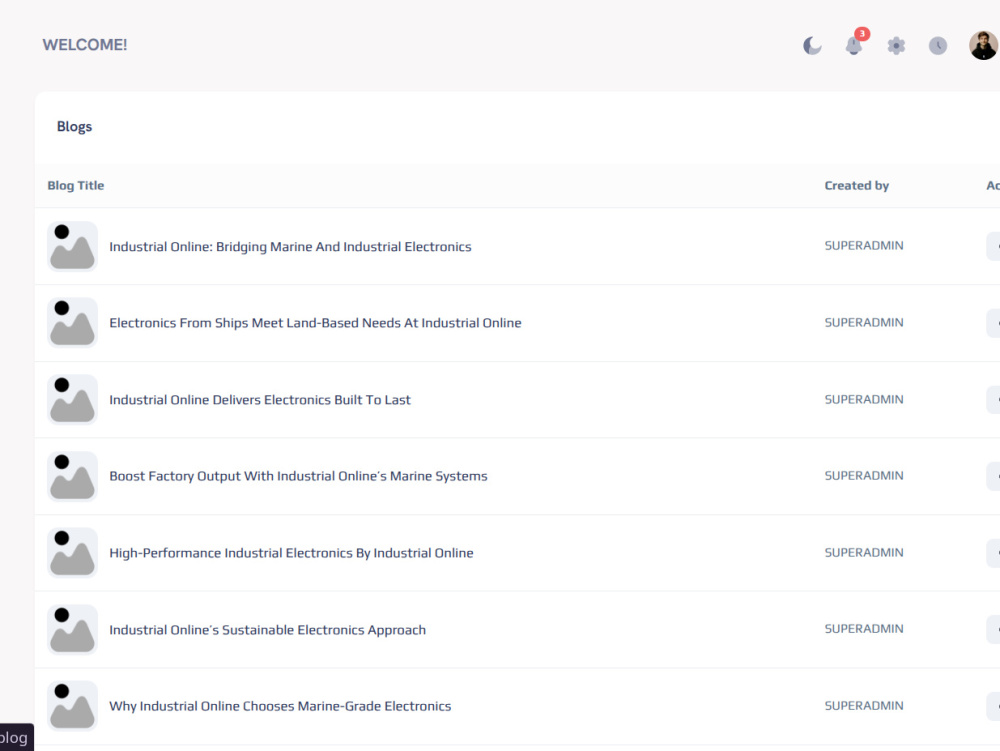Sort by the Created by column header

(856, 185)
